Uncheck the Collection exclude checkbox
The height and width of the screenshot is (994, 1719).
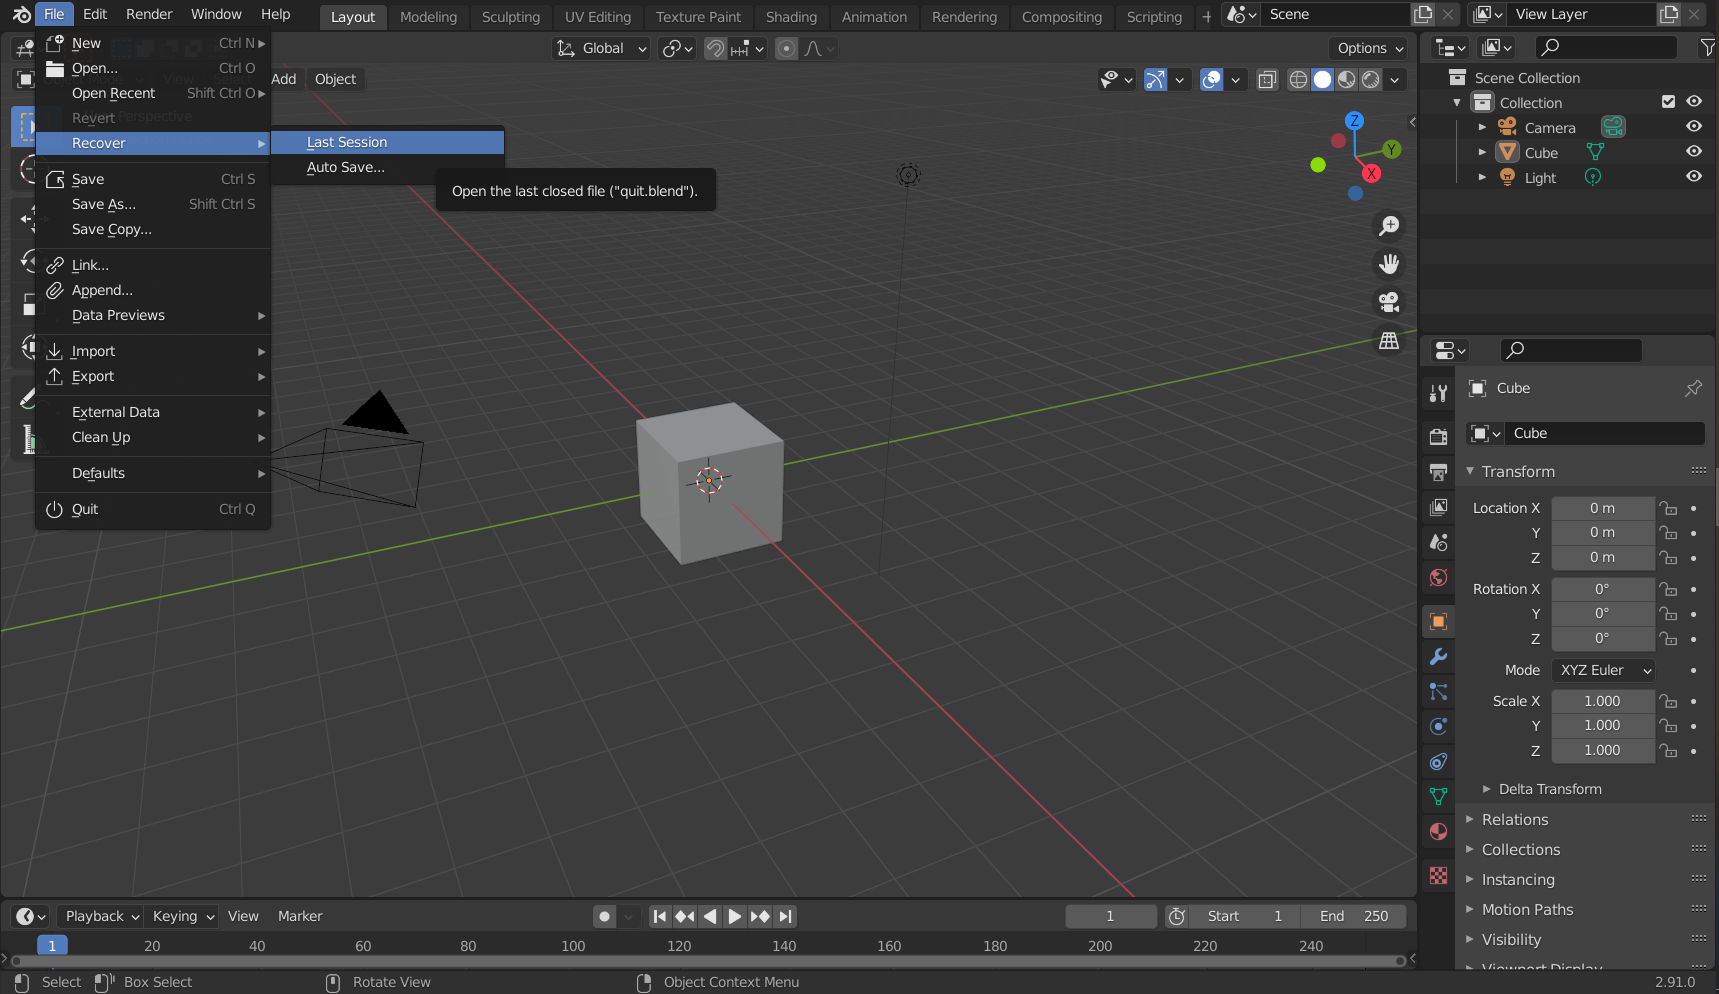tap(1668, 102)
